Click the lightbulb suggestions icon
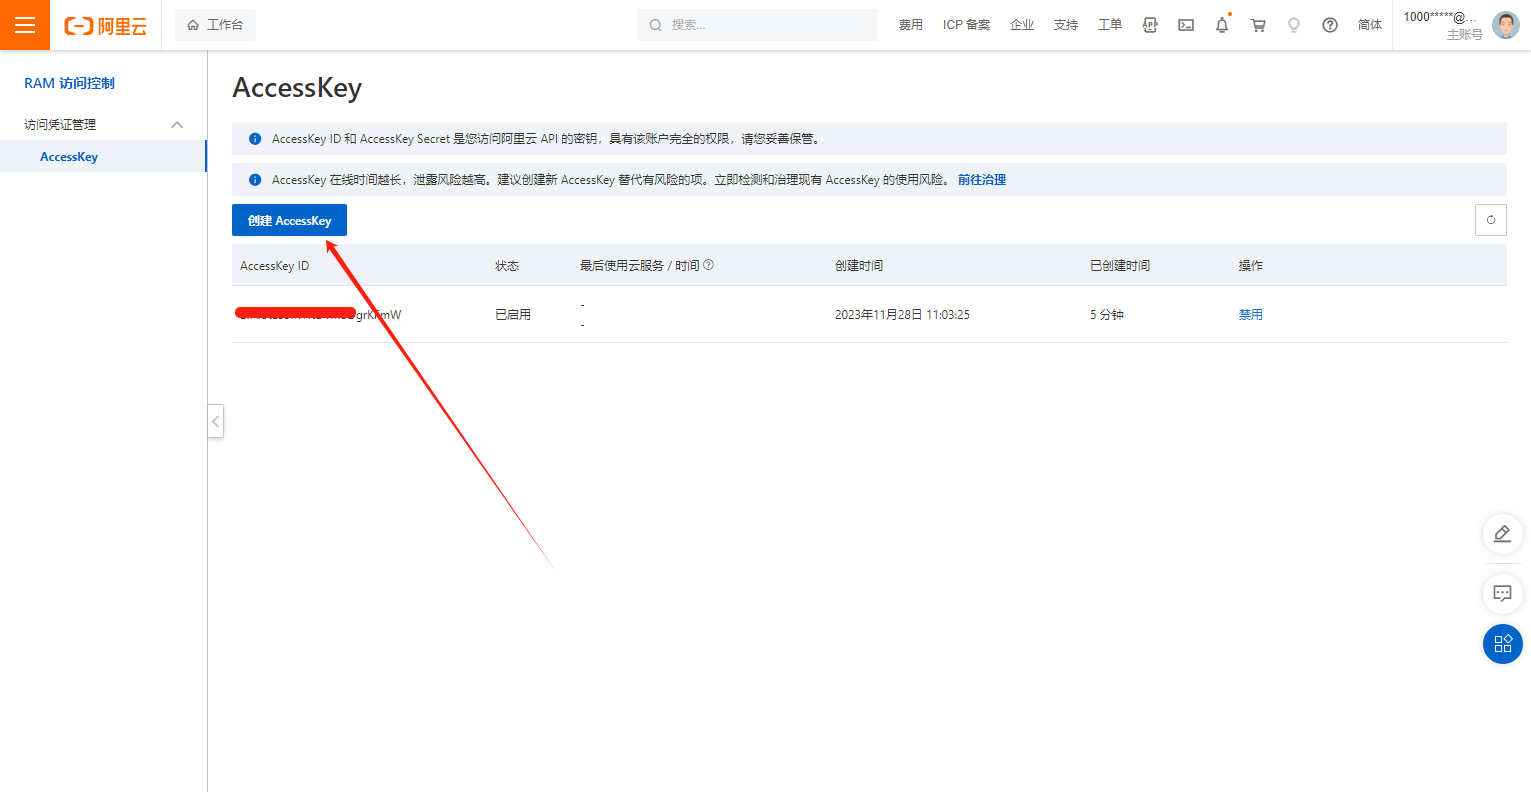Viewport: 1531px width, 792px height. coord(1294,25)
